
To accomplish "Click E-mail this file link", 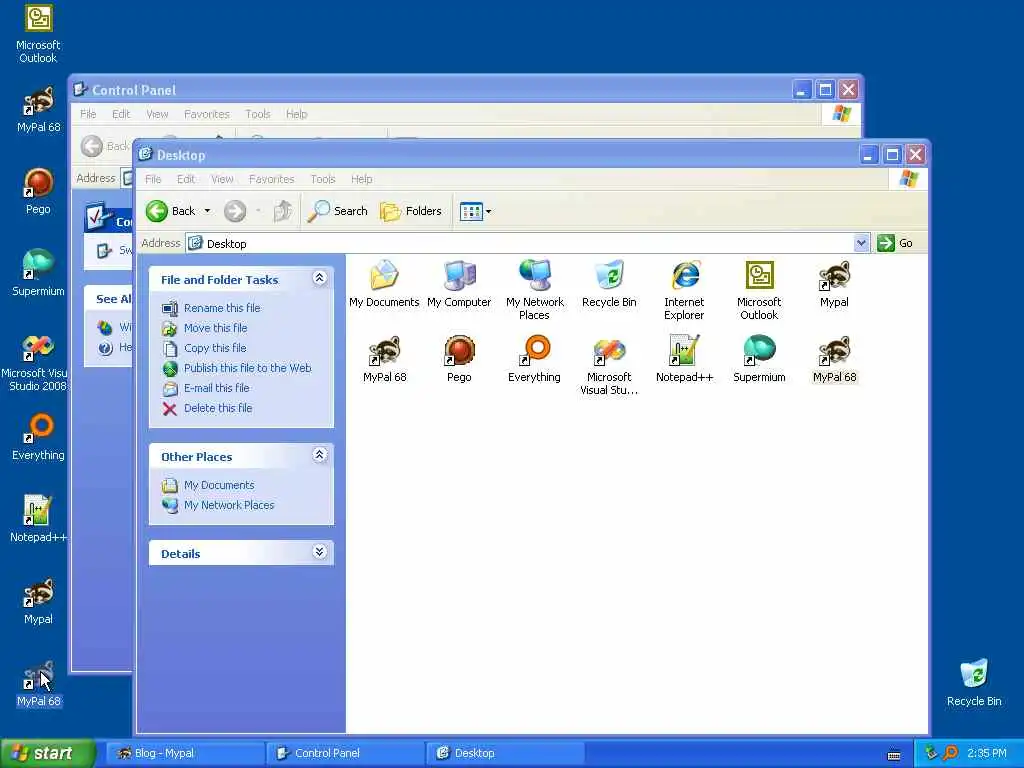I will pyautogui.click(x=217, y=388).
